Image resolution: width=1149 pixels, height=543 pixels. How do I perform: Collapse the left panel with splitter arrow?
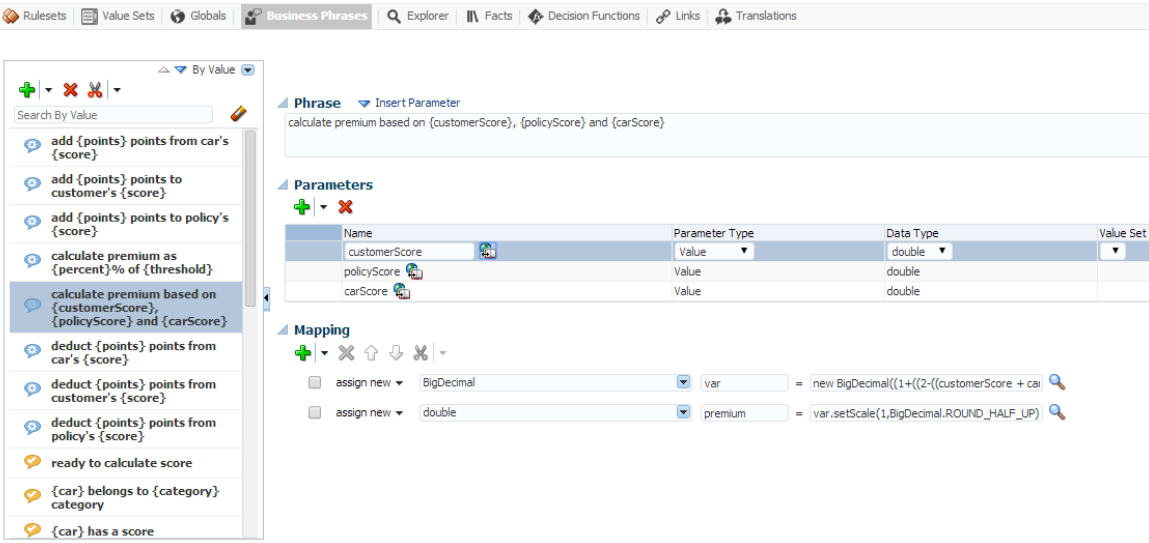click(x=266, y=298)
